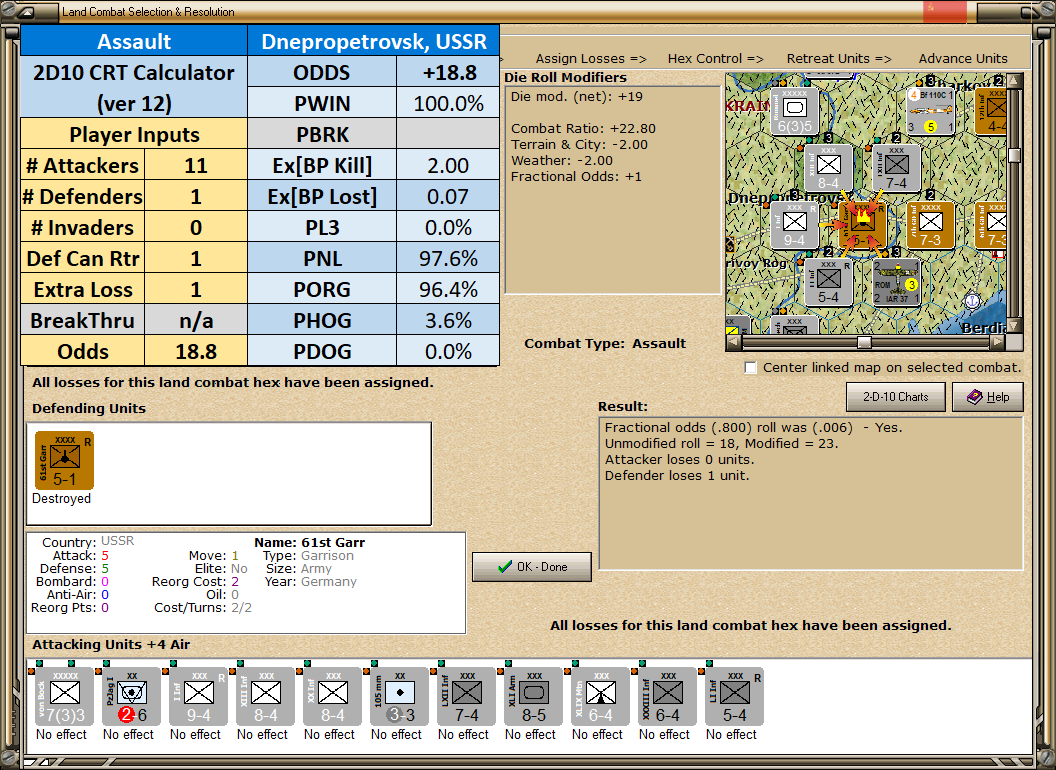The image size is (1056, 770).
Task: Click map horizontal scrollbar left arrow
Action: 733,342
